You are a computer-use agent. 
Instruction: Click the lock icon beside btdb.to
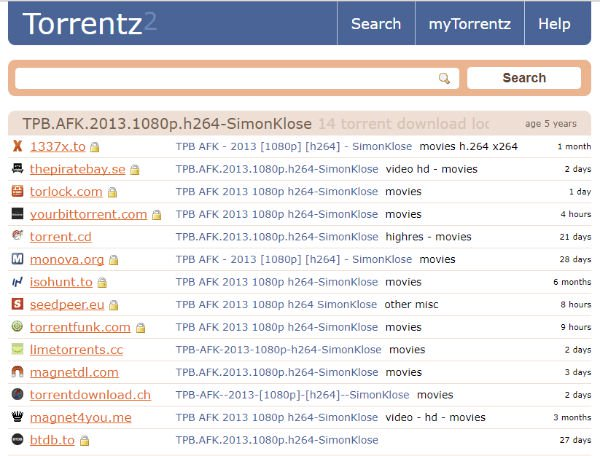[x=85, y=441]
